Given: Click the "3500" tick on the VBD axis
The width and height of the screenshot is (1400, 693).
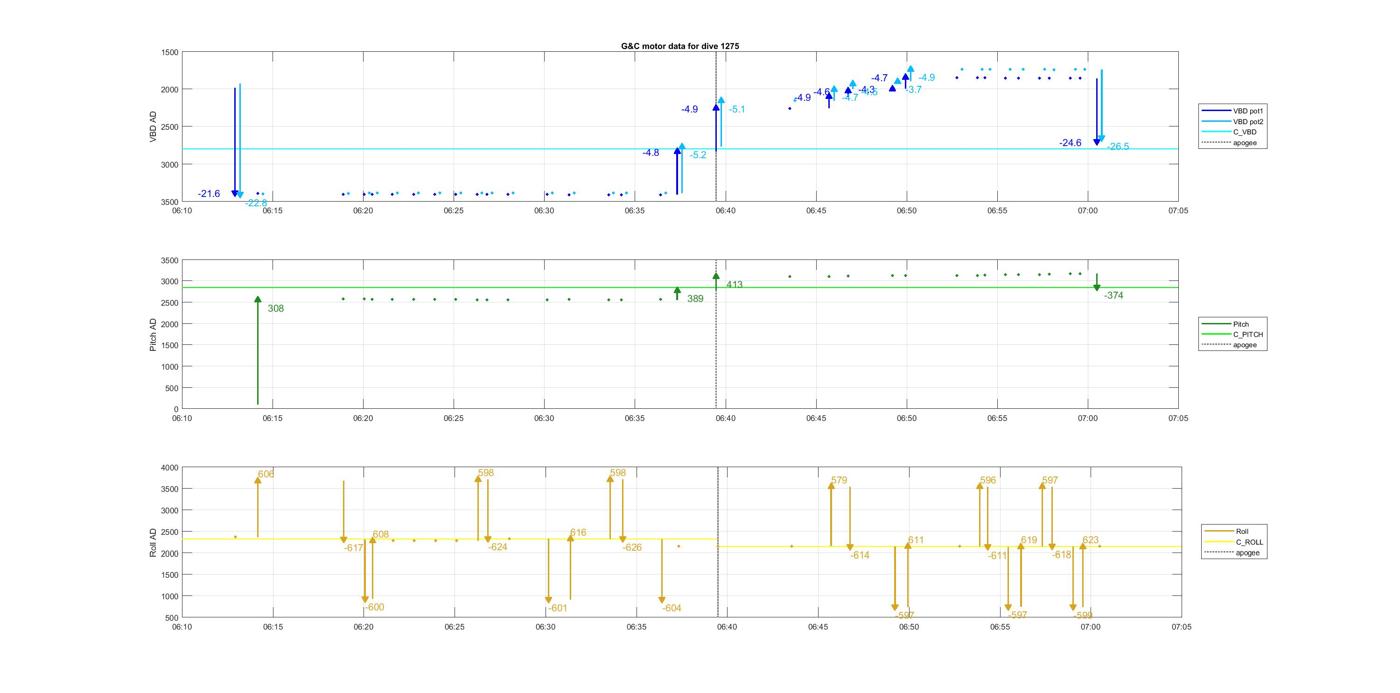Looking at the screenshot, I should coord(170,202).
